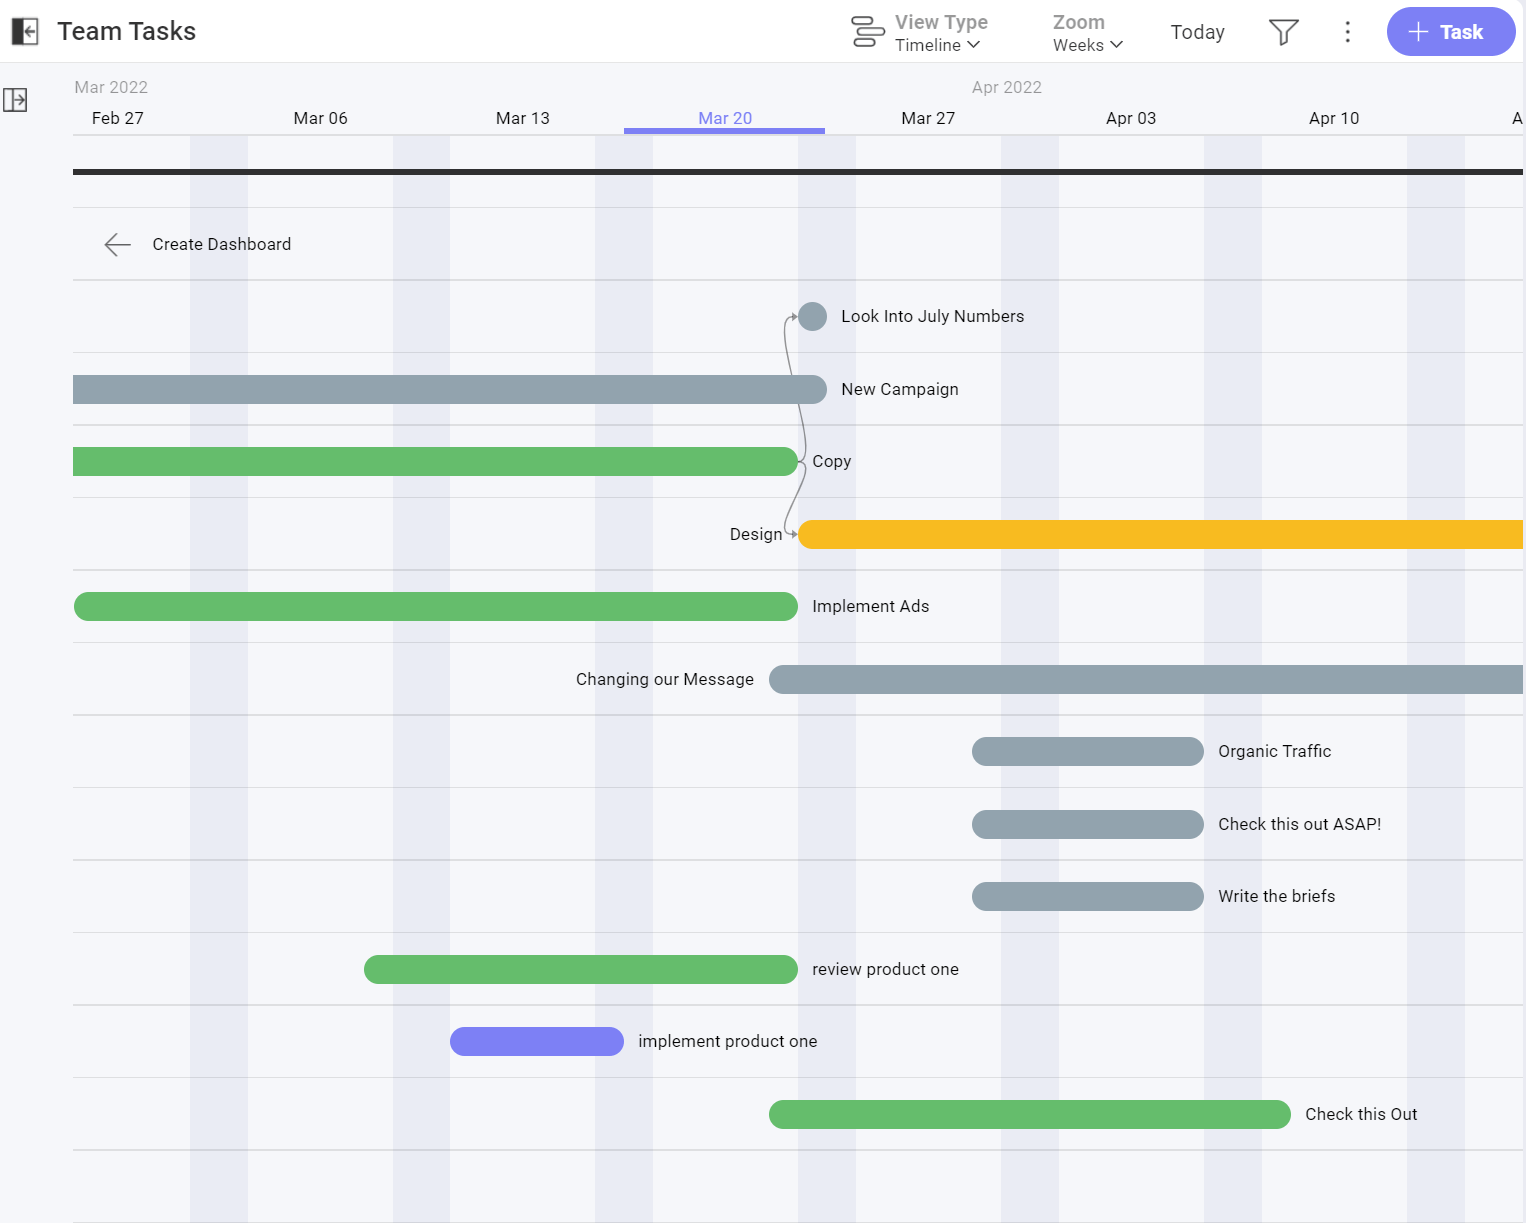The width and height of the screenshot is (1526, 1223).
Task: Open the Timeline view type dropdown
Action: coord(936,44)
